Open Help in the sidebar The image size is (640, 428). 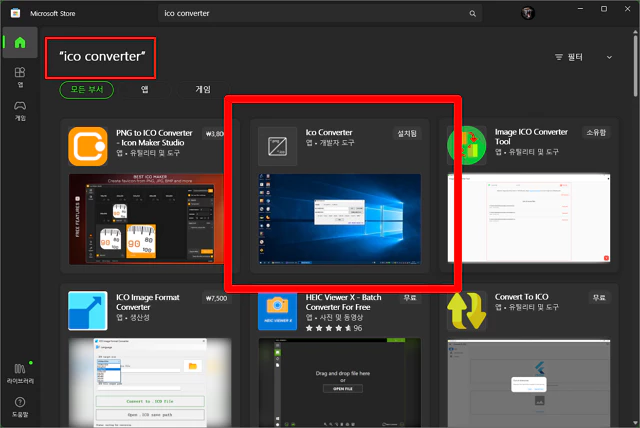[x=20, y=407]
